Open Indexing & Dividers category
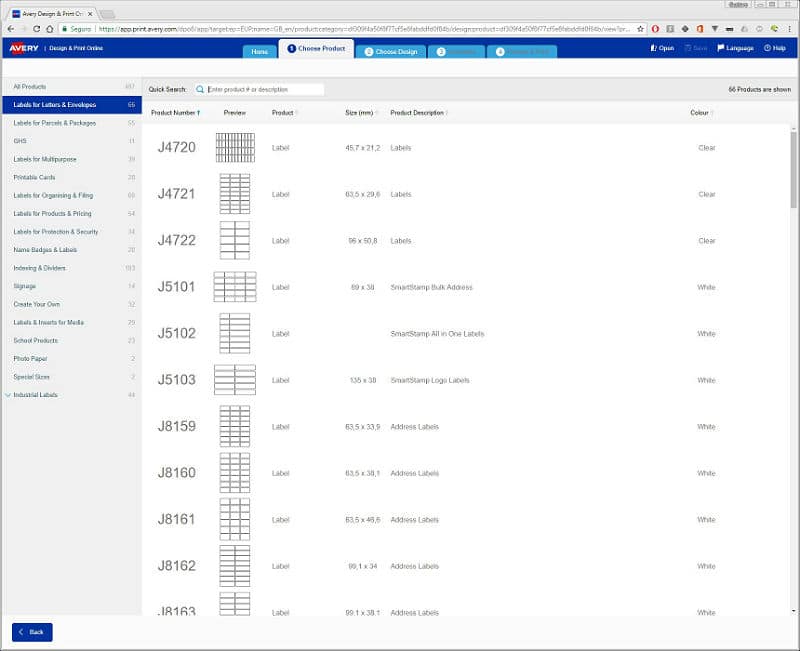Image resolution: width=800 pixels, height=651 pixels. click(x=71, y=268)
